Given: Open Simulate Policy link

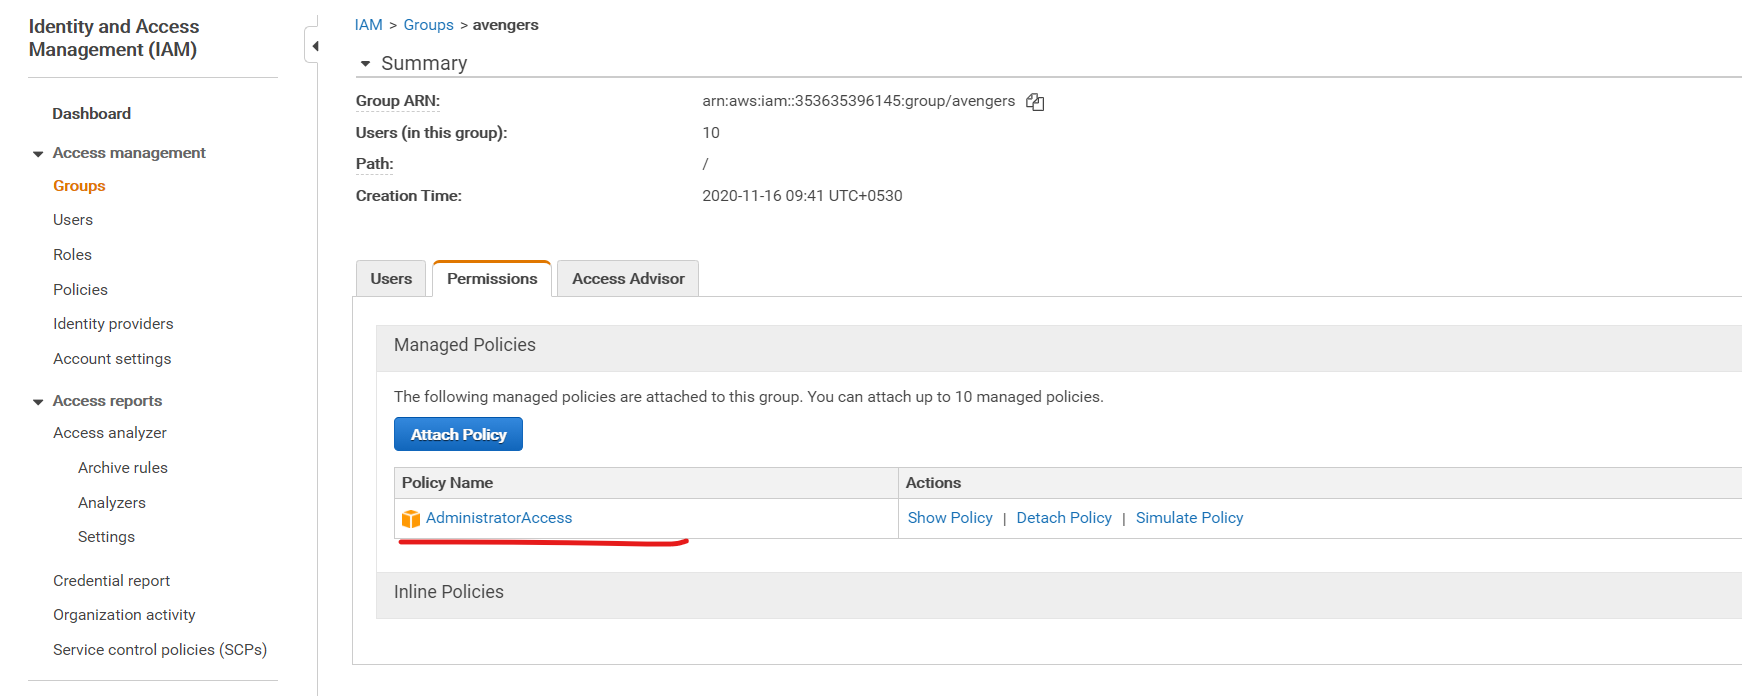Looking at the screenshot, I should pos(1189,518).
